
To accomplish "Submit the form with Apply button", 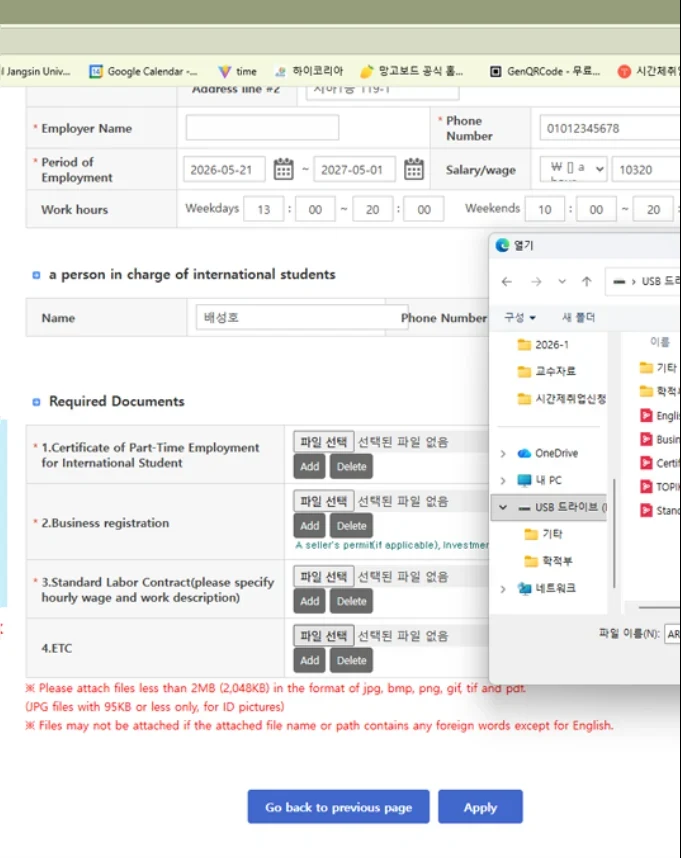I will (x=480, y=807).
